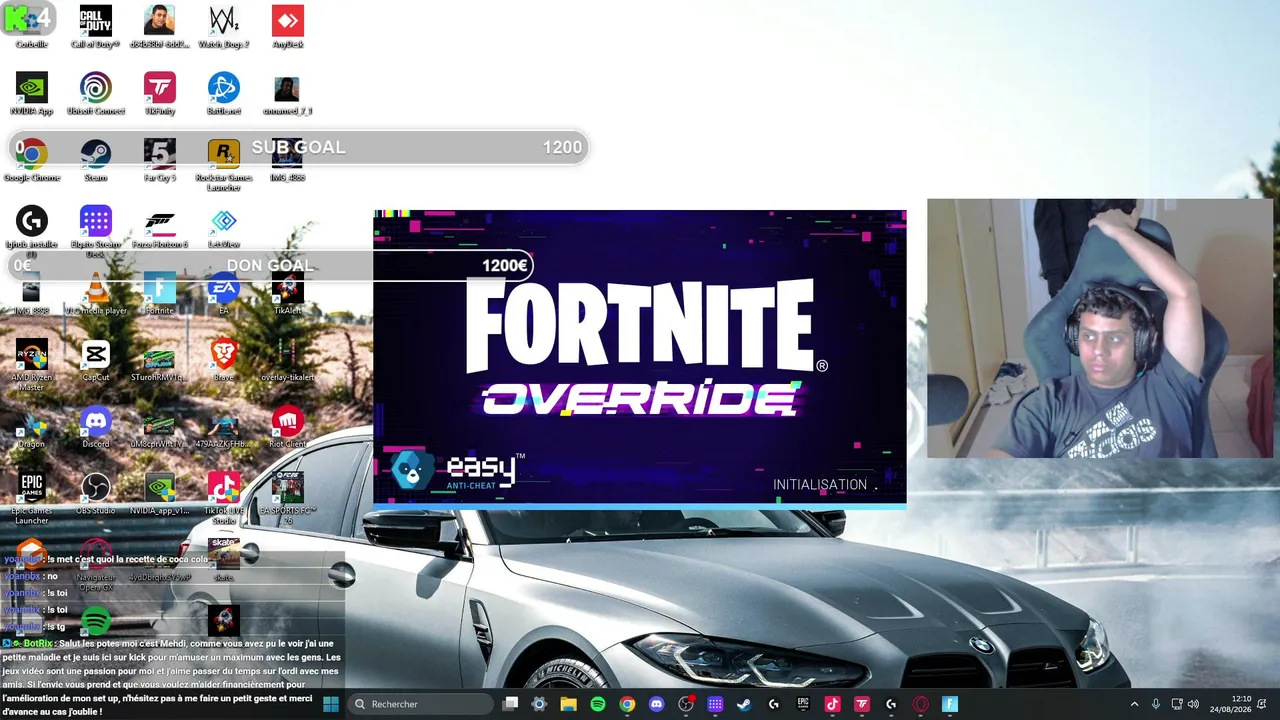Click the Fortnite loading progress bar
This screenshot has width=1280, height=720.
(x=640, y=507)
